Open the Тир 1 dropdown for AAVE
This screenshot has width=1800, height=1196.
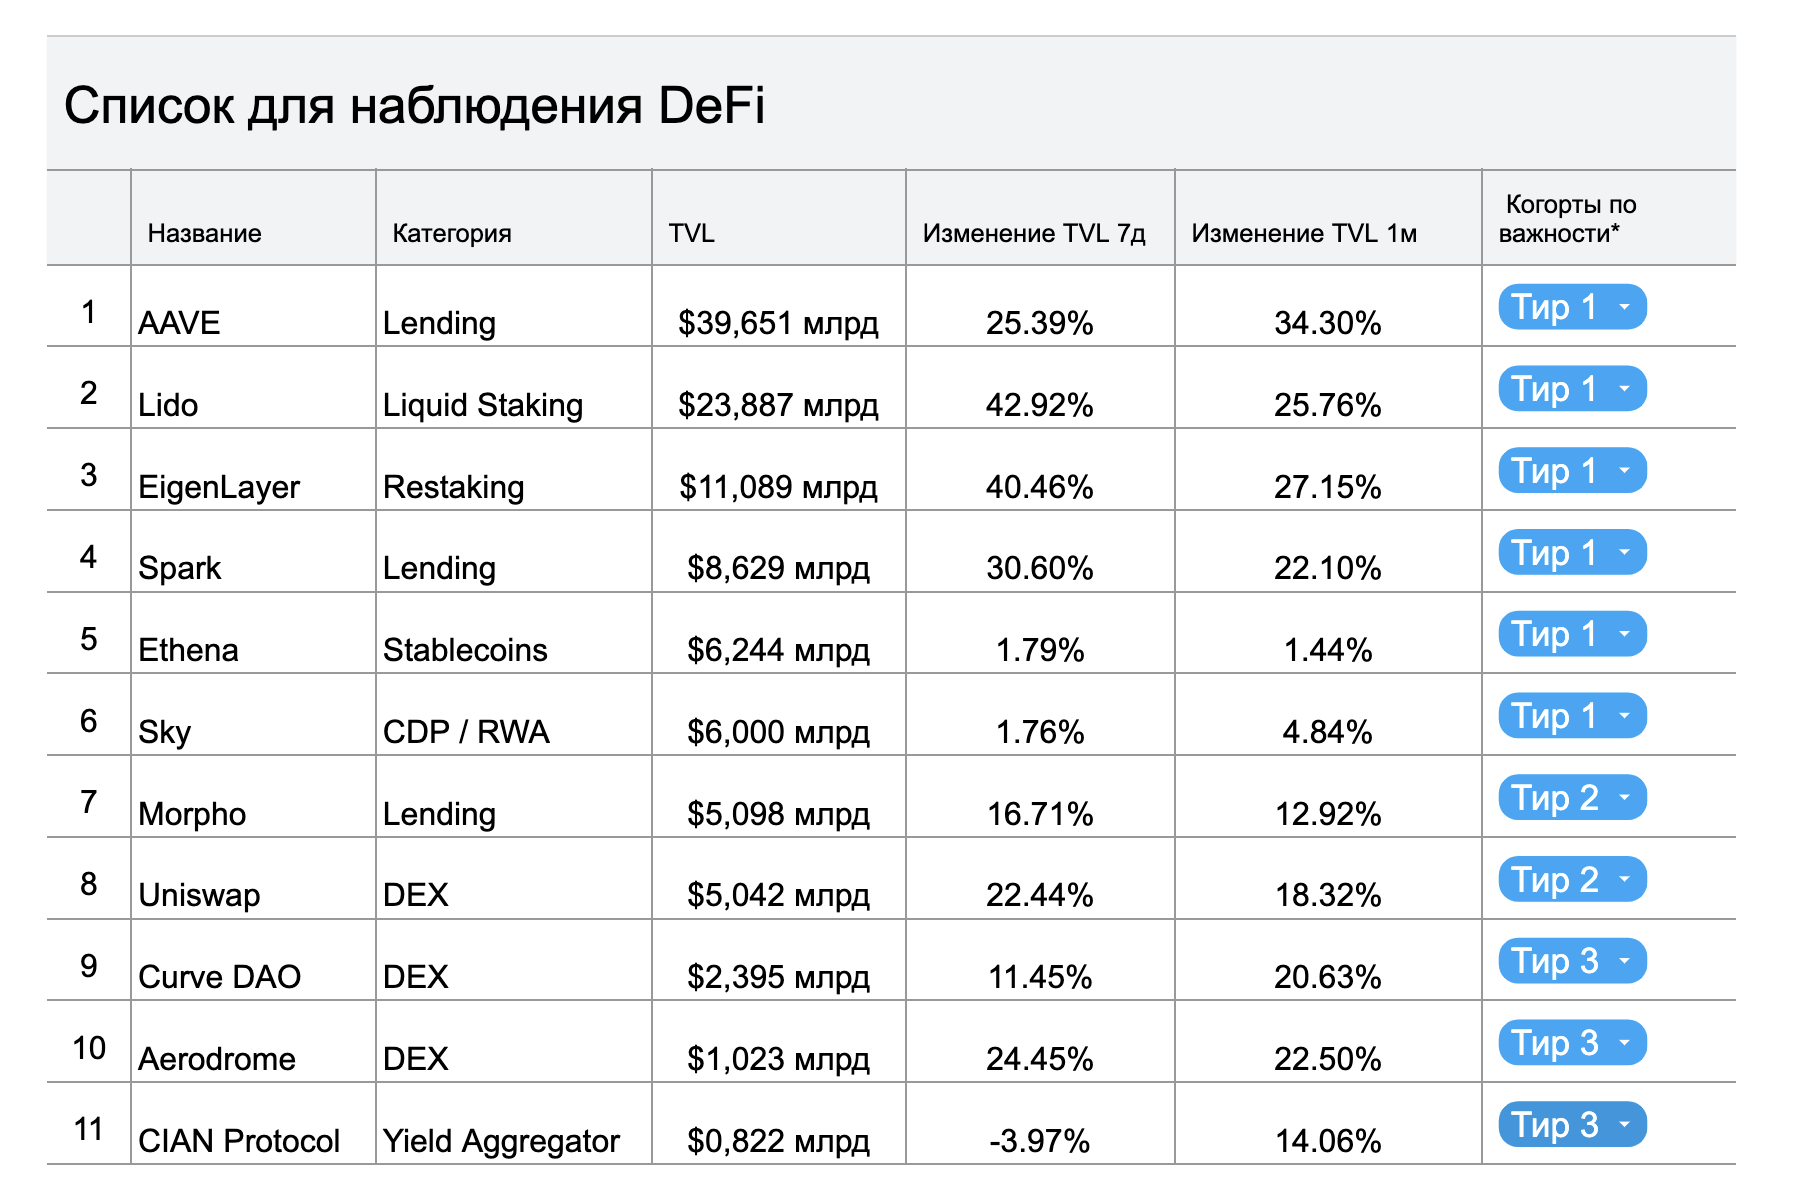[x=1571, y=307]
